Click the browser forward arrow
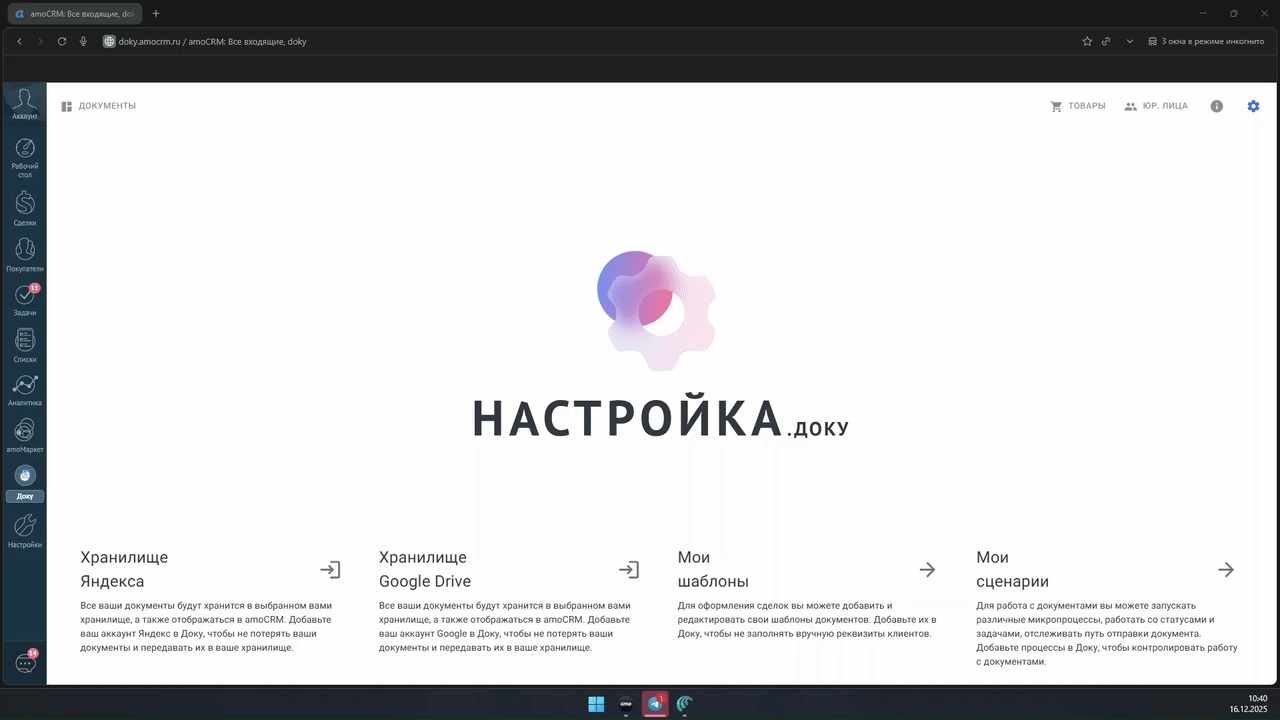Viewport: 1280px width, 720px height. [x=40, y=41]
